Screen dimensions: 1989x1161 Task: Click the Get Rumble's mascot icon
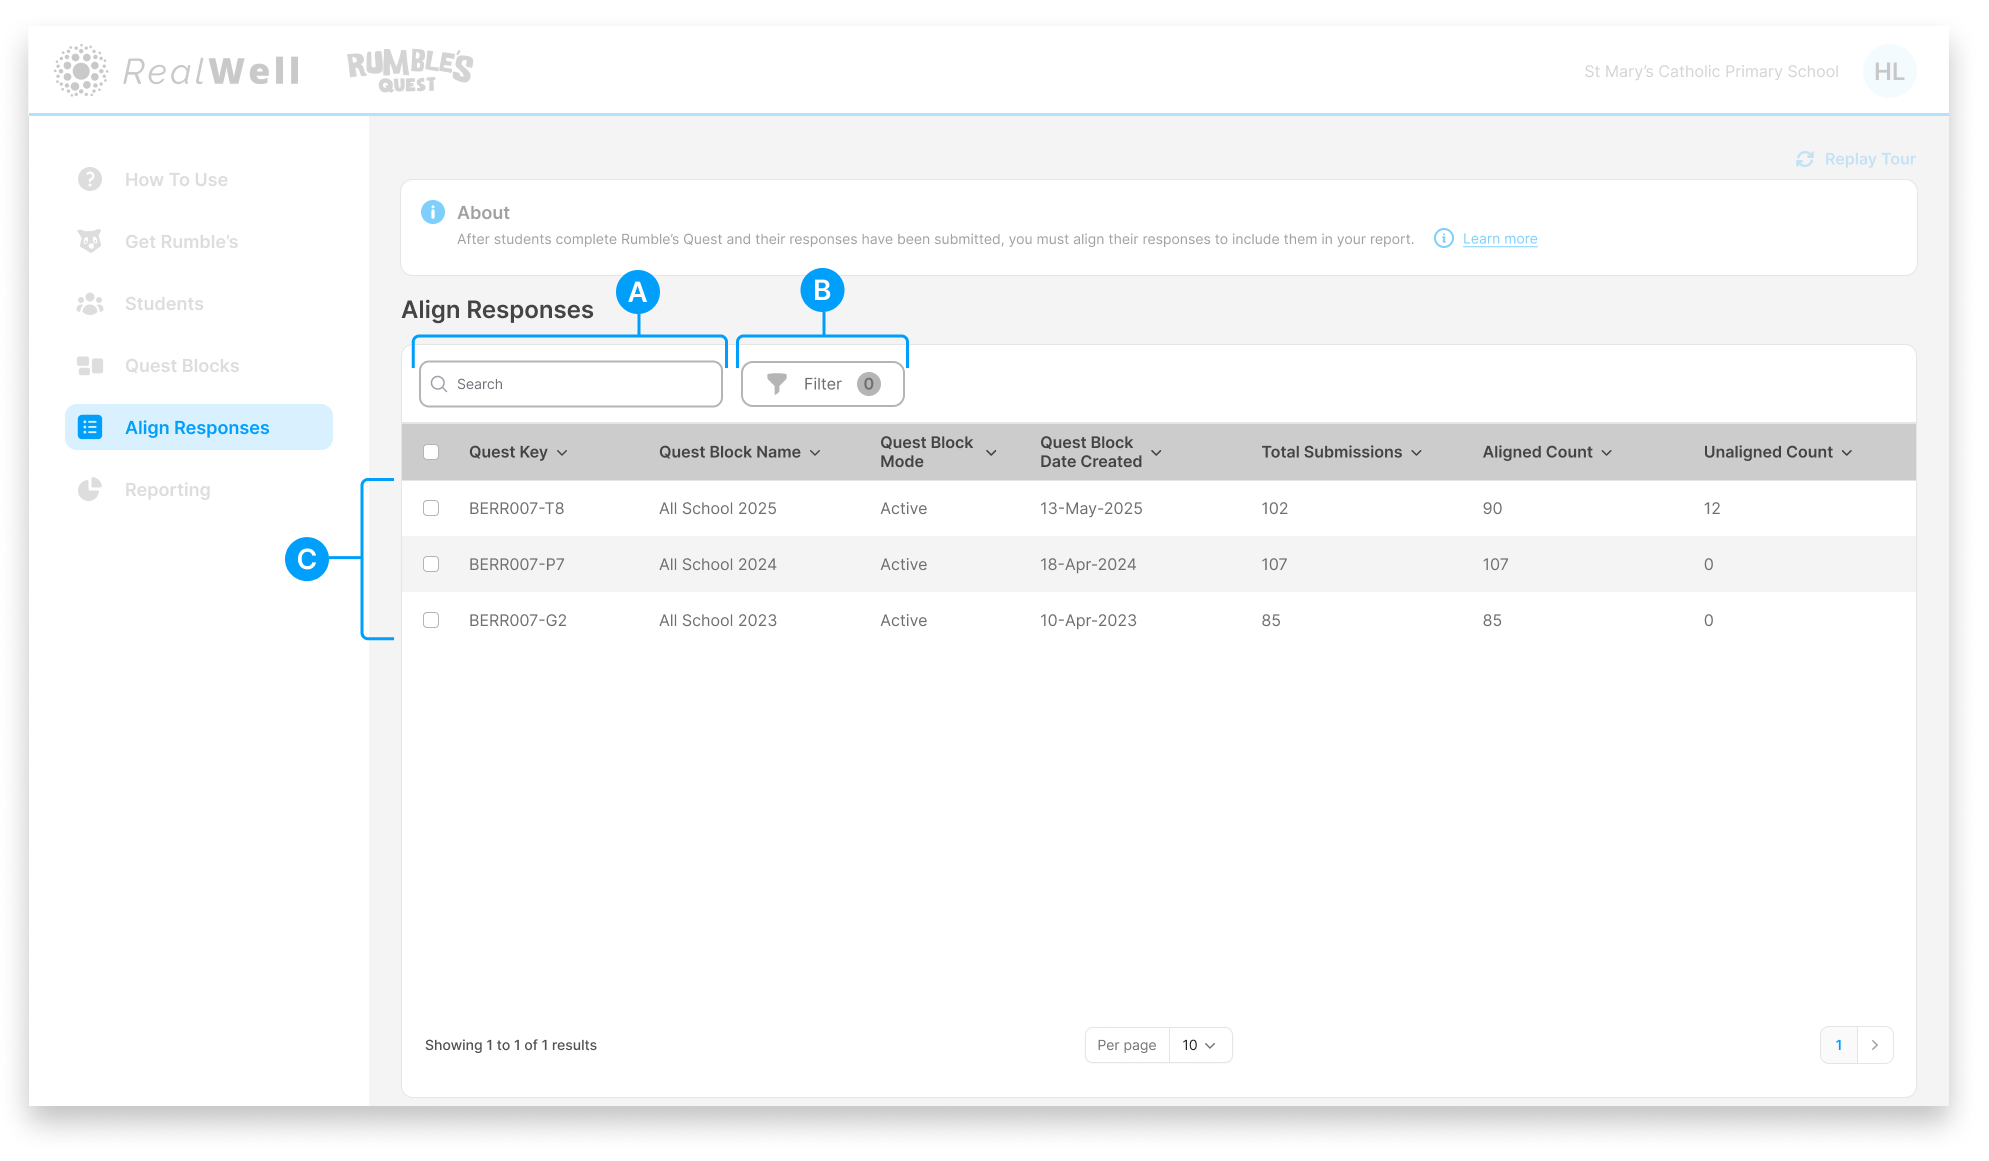90,241
